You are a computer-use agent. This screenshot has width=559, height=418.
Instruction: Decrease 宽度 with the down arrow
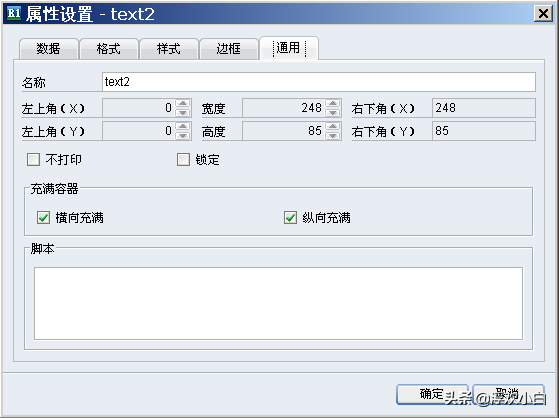point(333,112)
